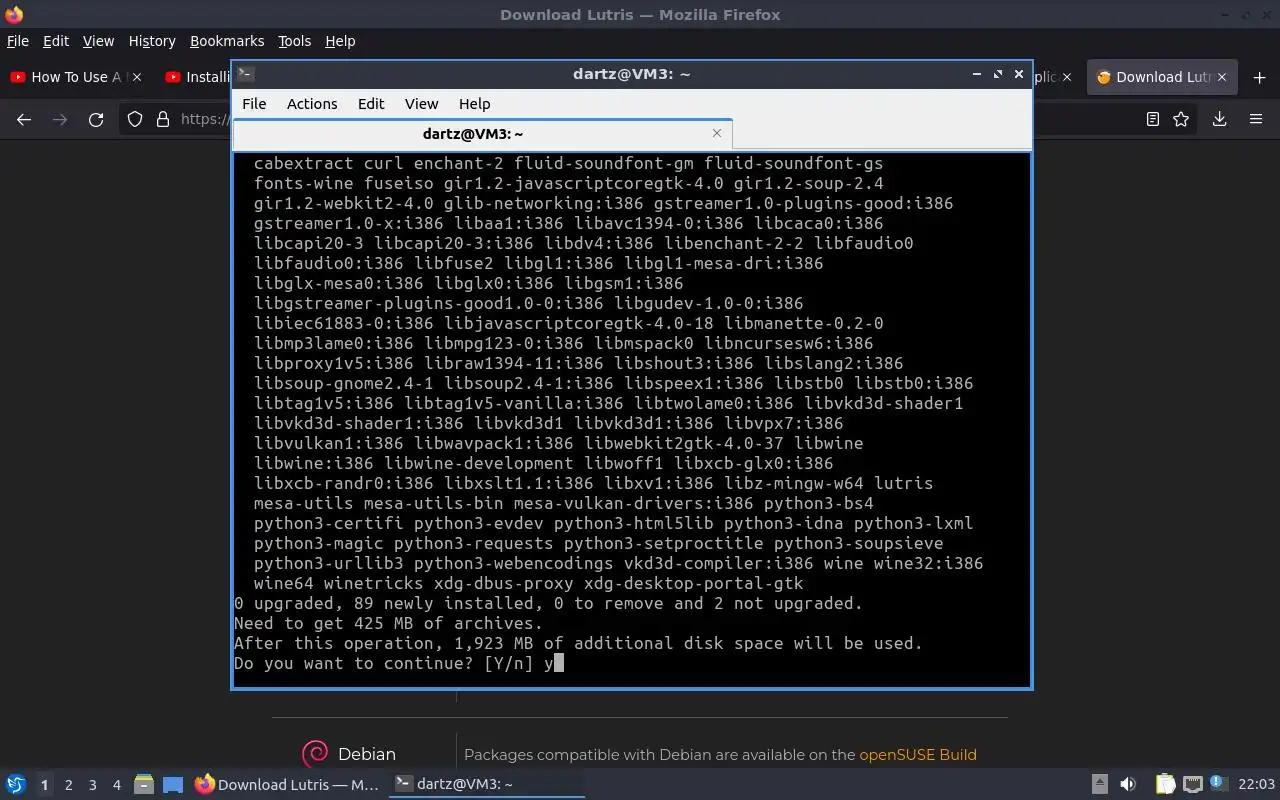Click the update notifier tray icon
1280x800 pixels.
click(x=1217, y=784)
